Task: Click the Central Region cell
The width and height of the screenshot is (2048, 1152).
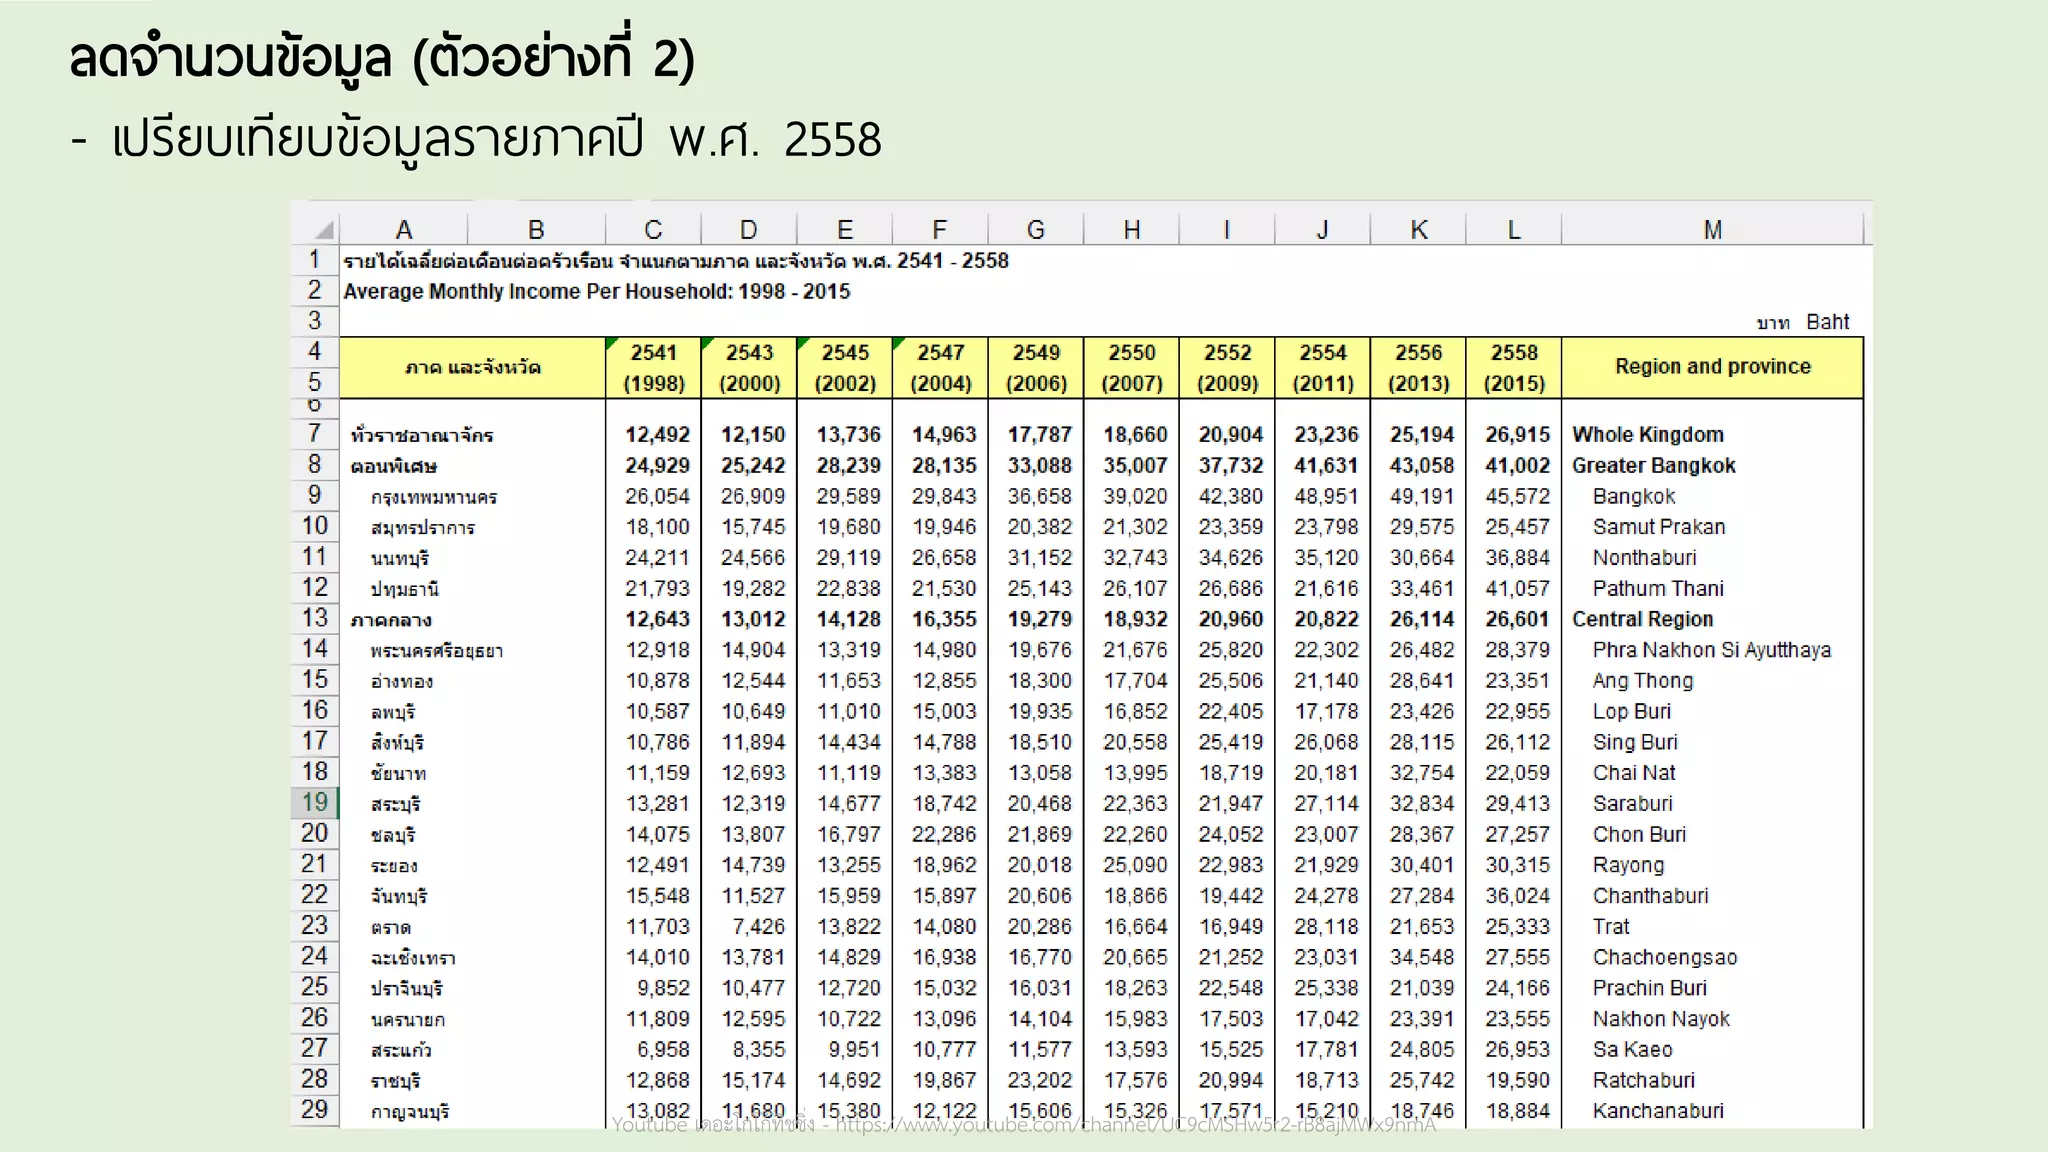Action: [1642, 619]
